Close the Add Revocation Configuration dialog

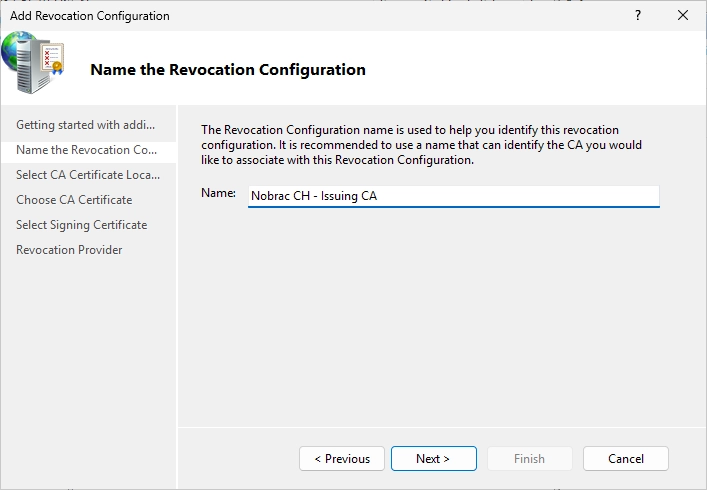[x=683, y=15]
